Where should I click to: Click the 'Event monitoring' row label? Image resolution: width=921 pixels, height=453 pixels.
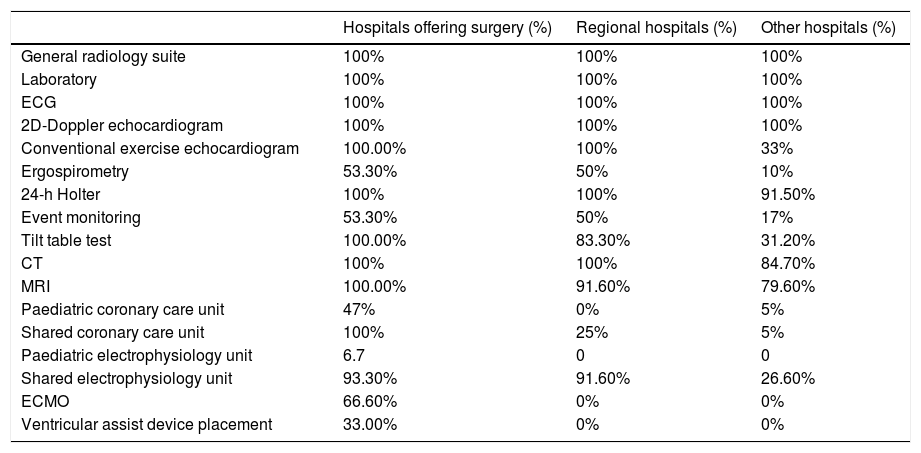[81, 217]
